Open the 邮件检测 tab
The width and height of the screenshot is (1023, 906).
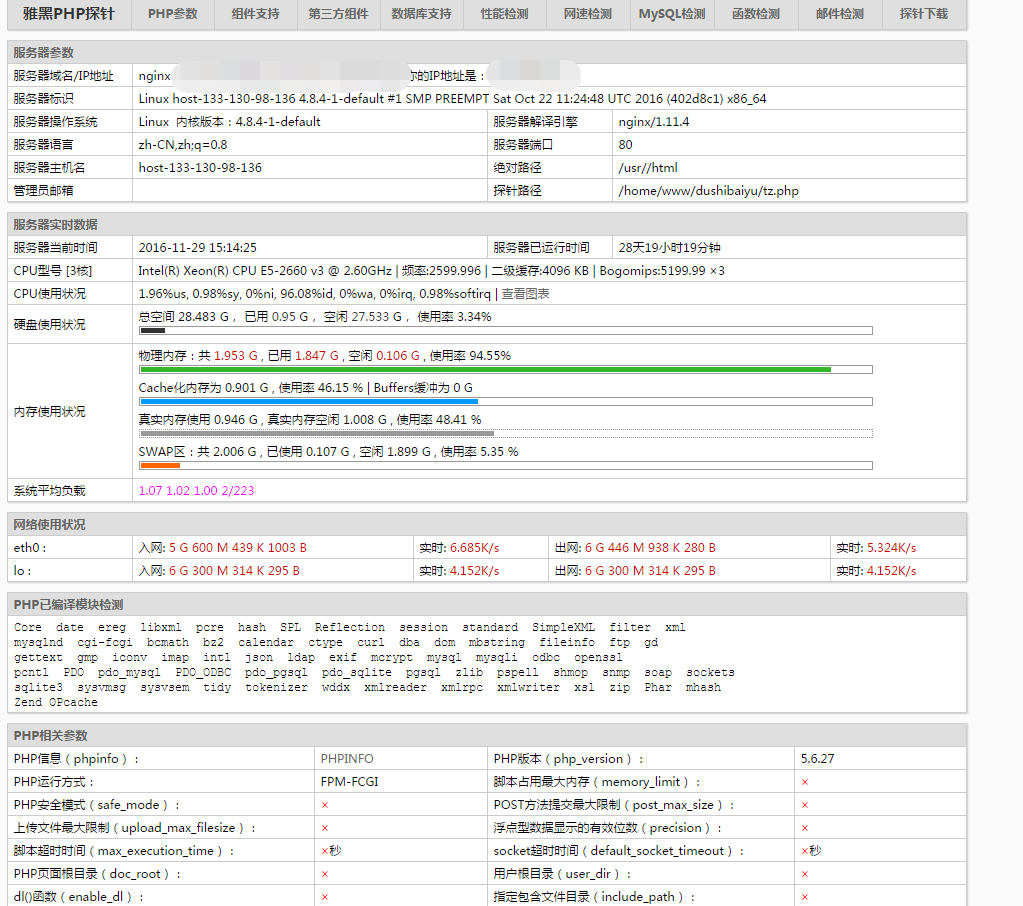pyautogui.click(x=840, y=14)
